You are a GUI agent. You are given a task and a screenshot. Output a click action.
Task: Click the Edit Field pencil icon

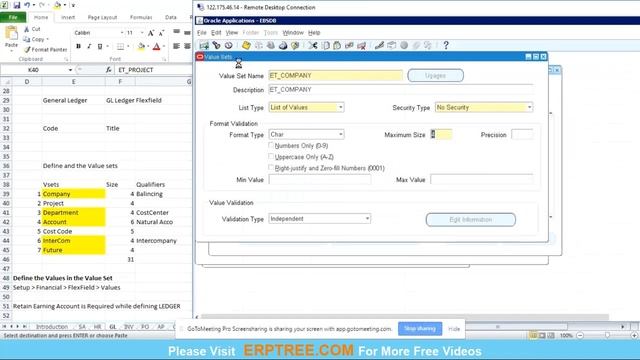379,45
